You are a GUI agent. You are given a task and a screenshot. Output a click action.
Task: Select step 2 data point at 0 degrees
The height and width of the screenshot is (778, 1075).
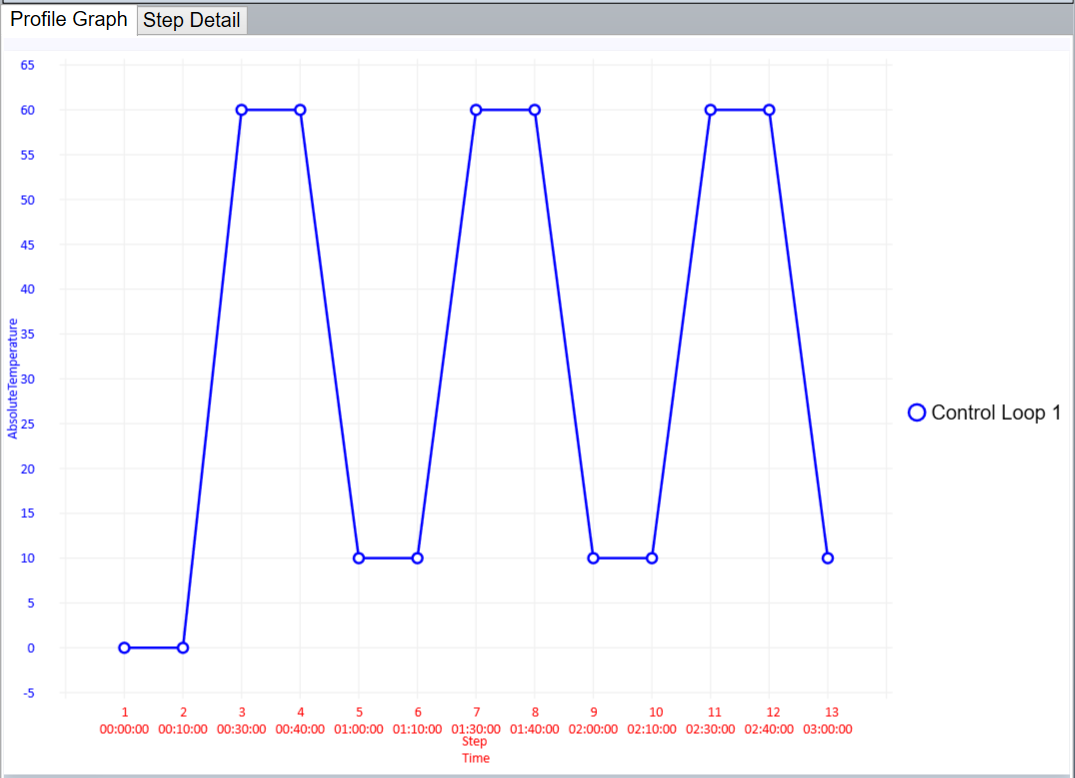pos(183,648)
